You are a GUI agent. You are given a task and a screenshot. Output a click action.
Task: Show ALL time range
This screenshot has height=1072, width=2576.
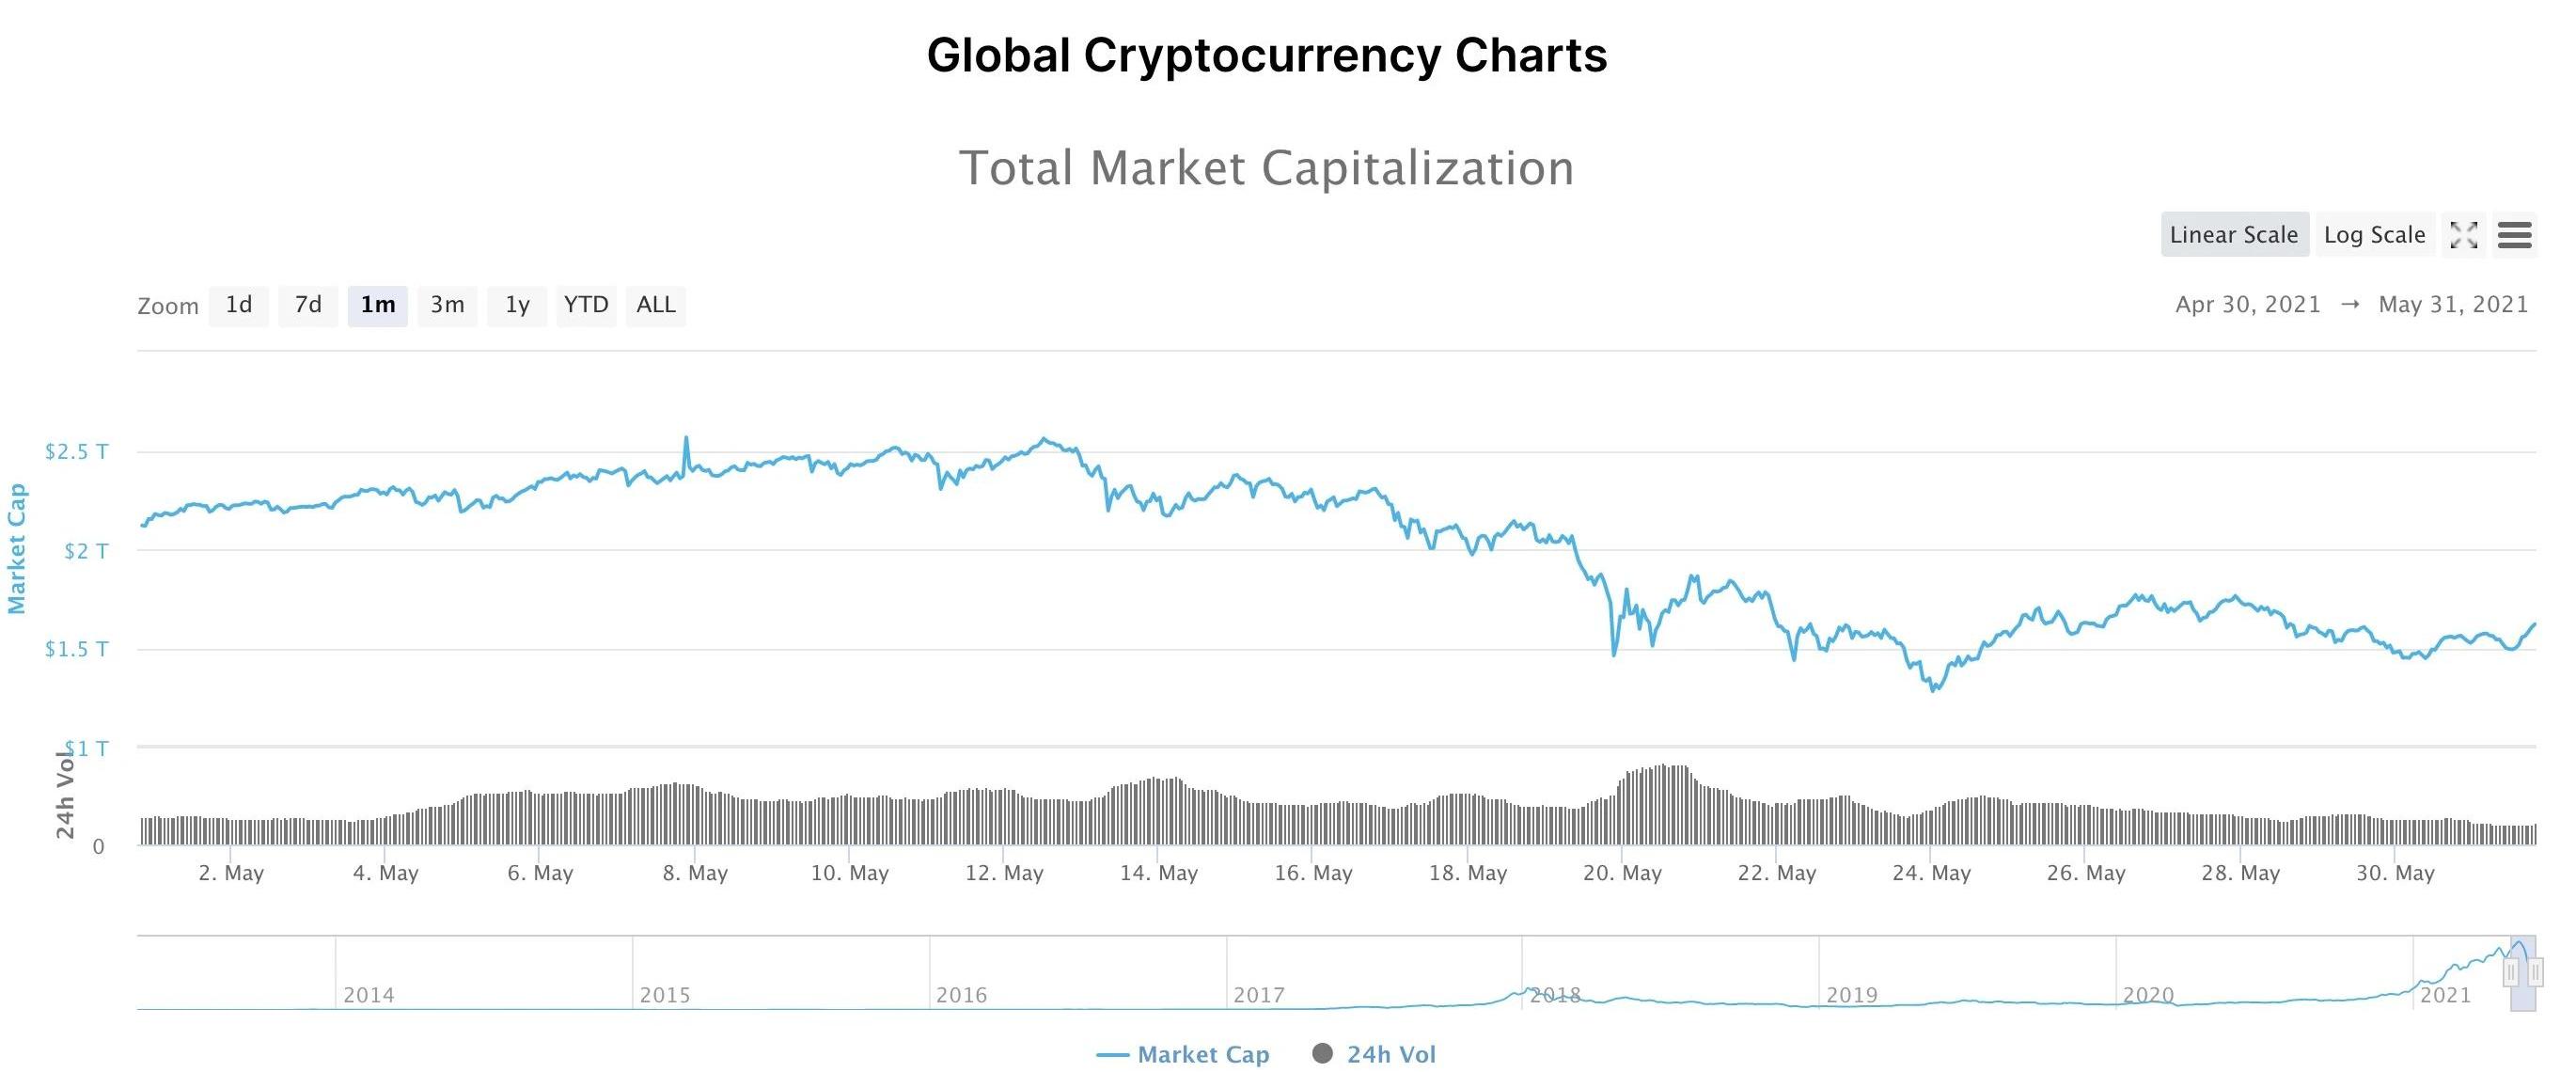tap(656, 305)
